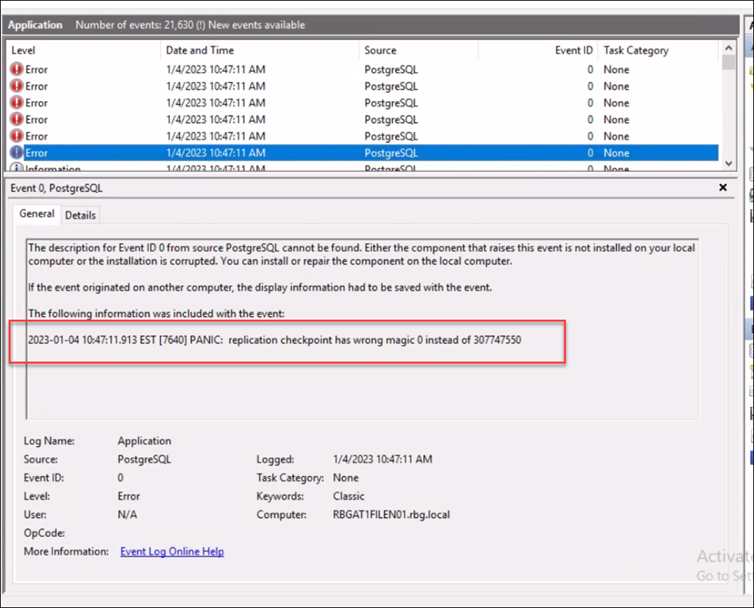
Task: Click the highlighted selected Error row icon
Action: pyautogui.click(x=17, y=152)
